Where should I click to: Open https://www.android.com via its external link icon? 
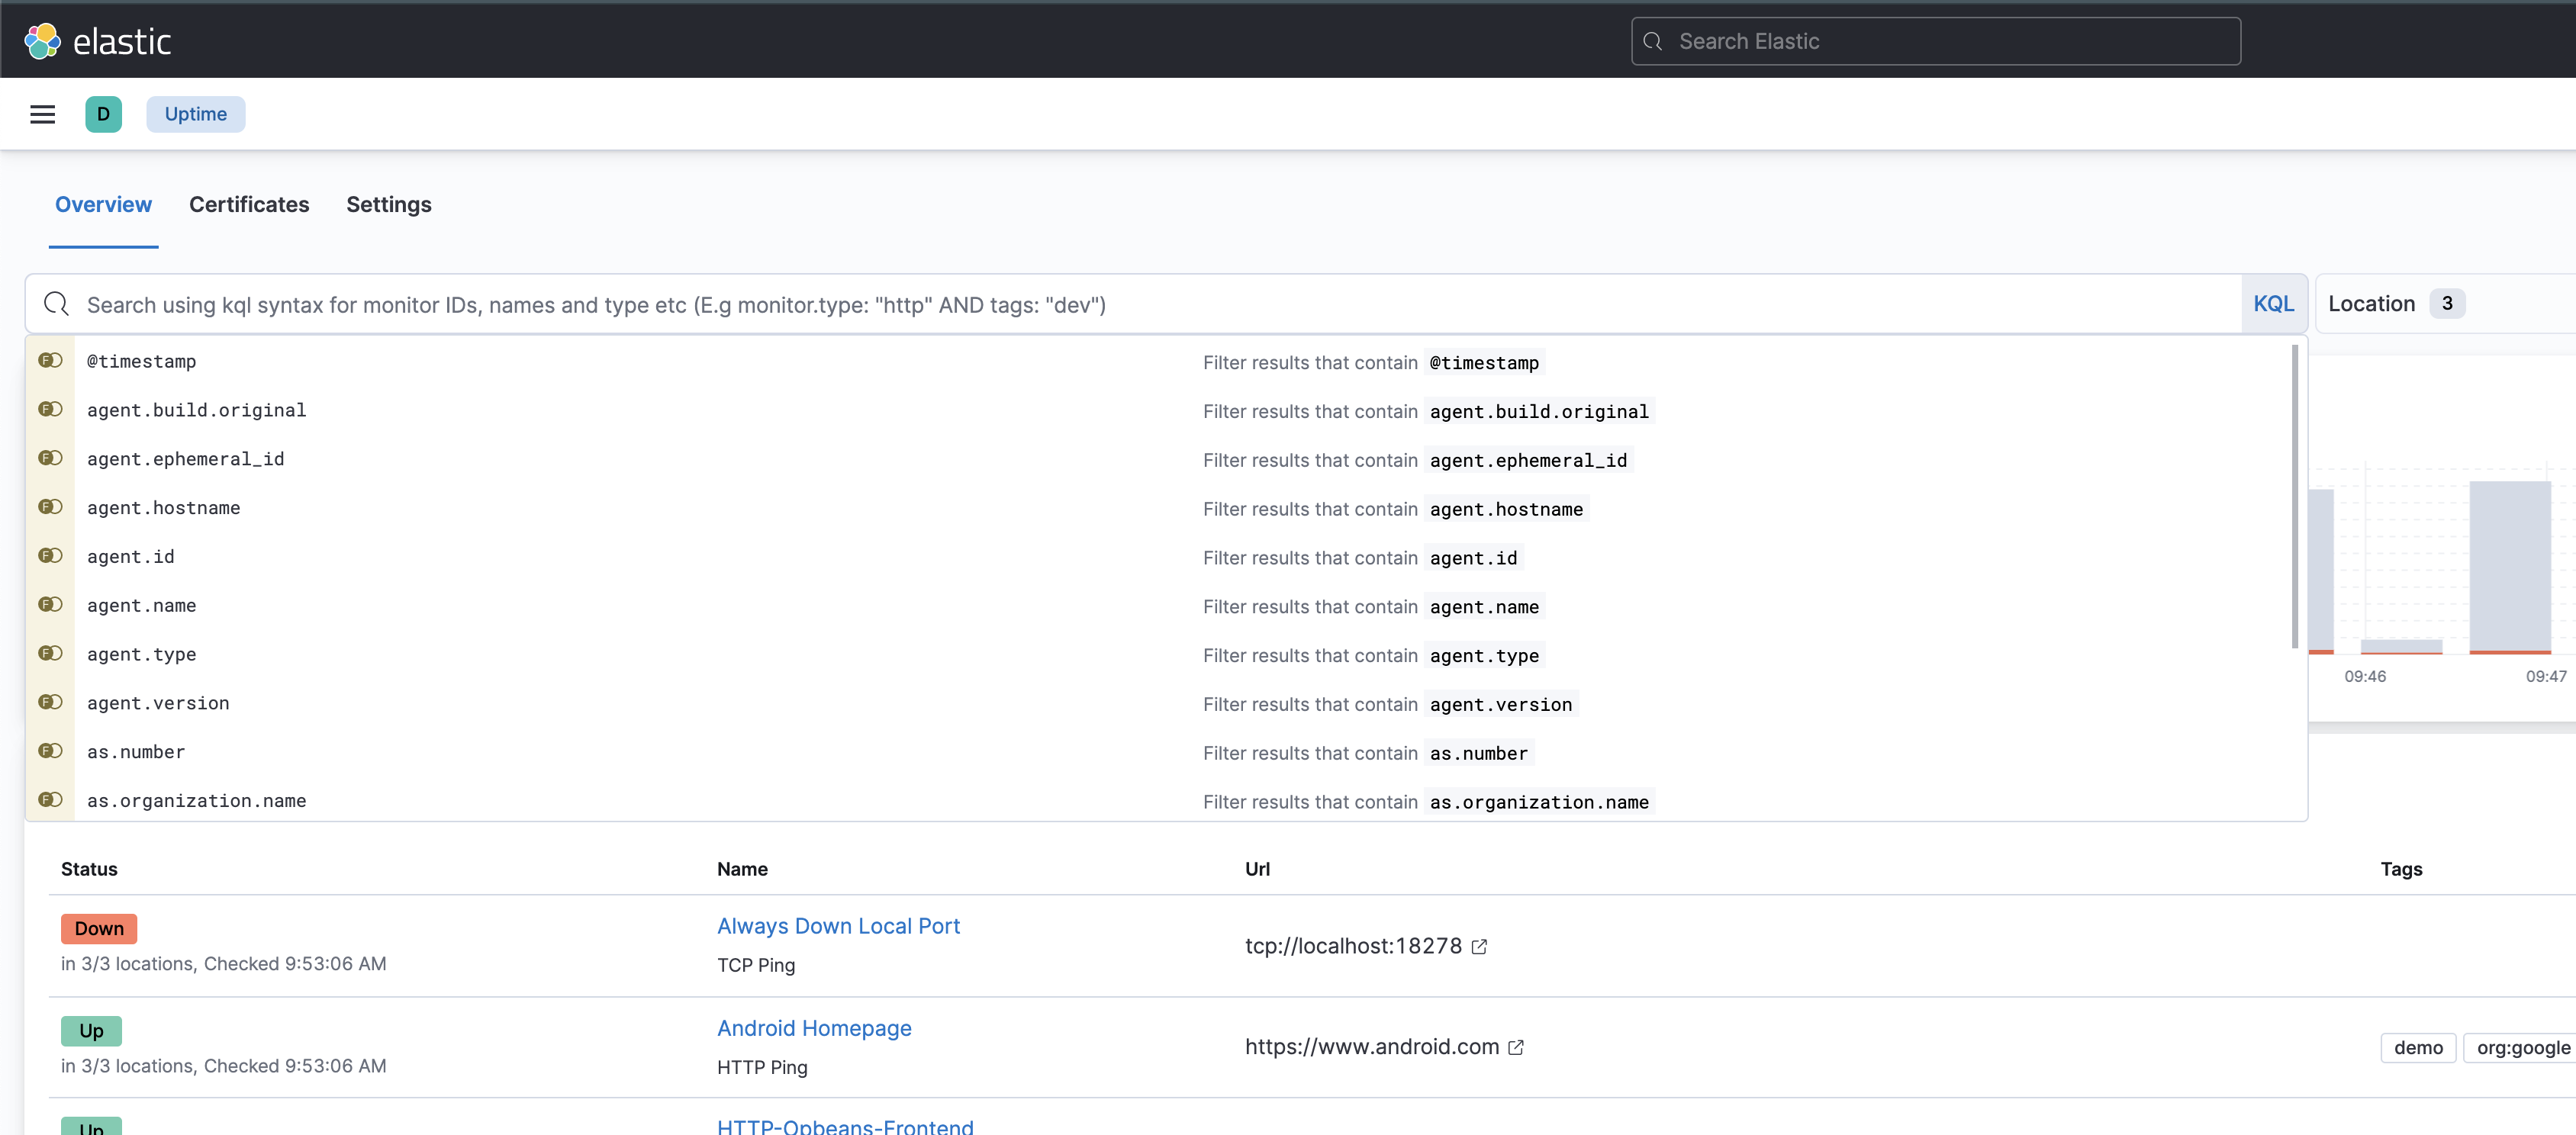1516,1047
